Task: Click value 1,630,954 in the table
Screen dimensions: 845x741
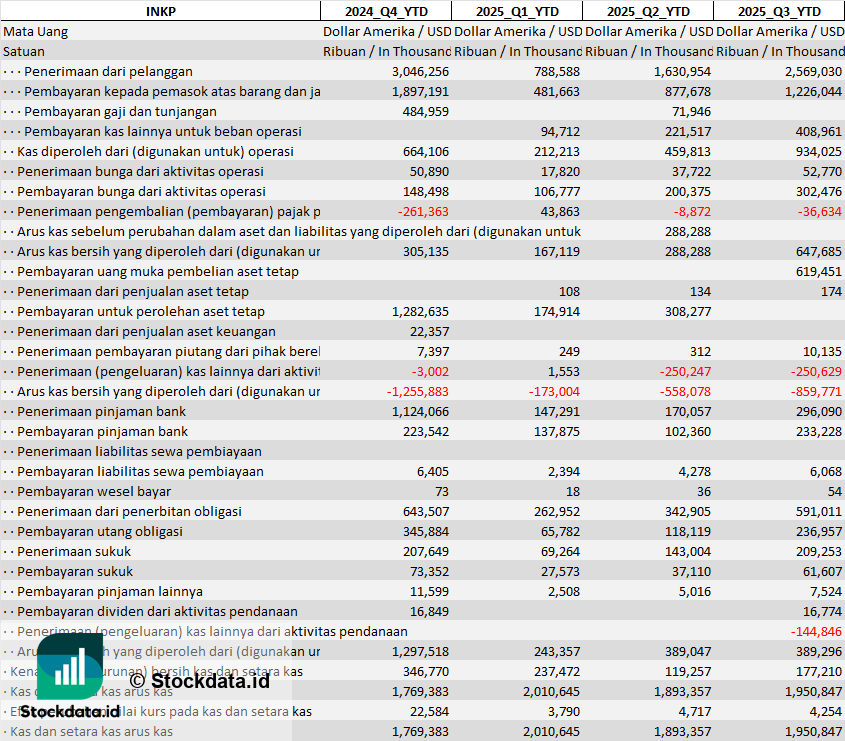Action: [x=682, y=72]
